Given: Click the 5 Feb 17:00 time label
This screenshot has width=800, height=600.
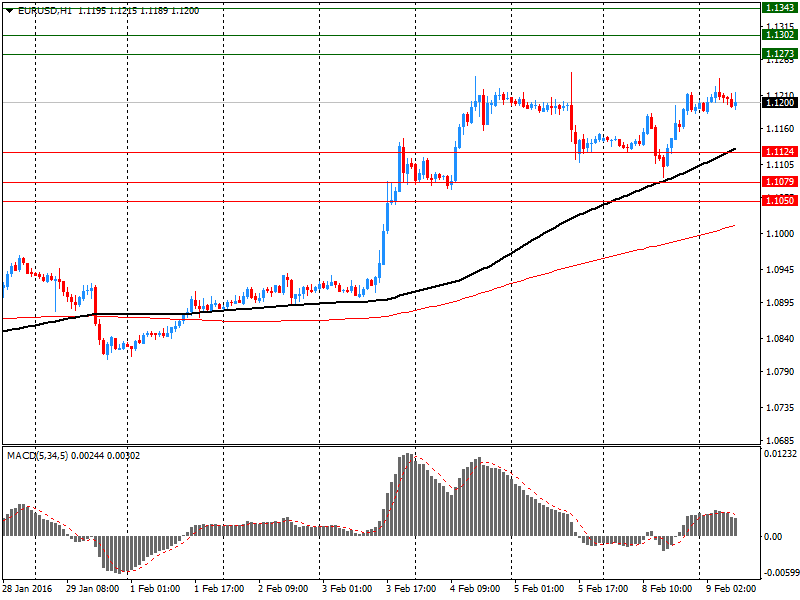Looking at the screenshot, I should click(x=603, y=589).
